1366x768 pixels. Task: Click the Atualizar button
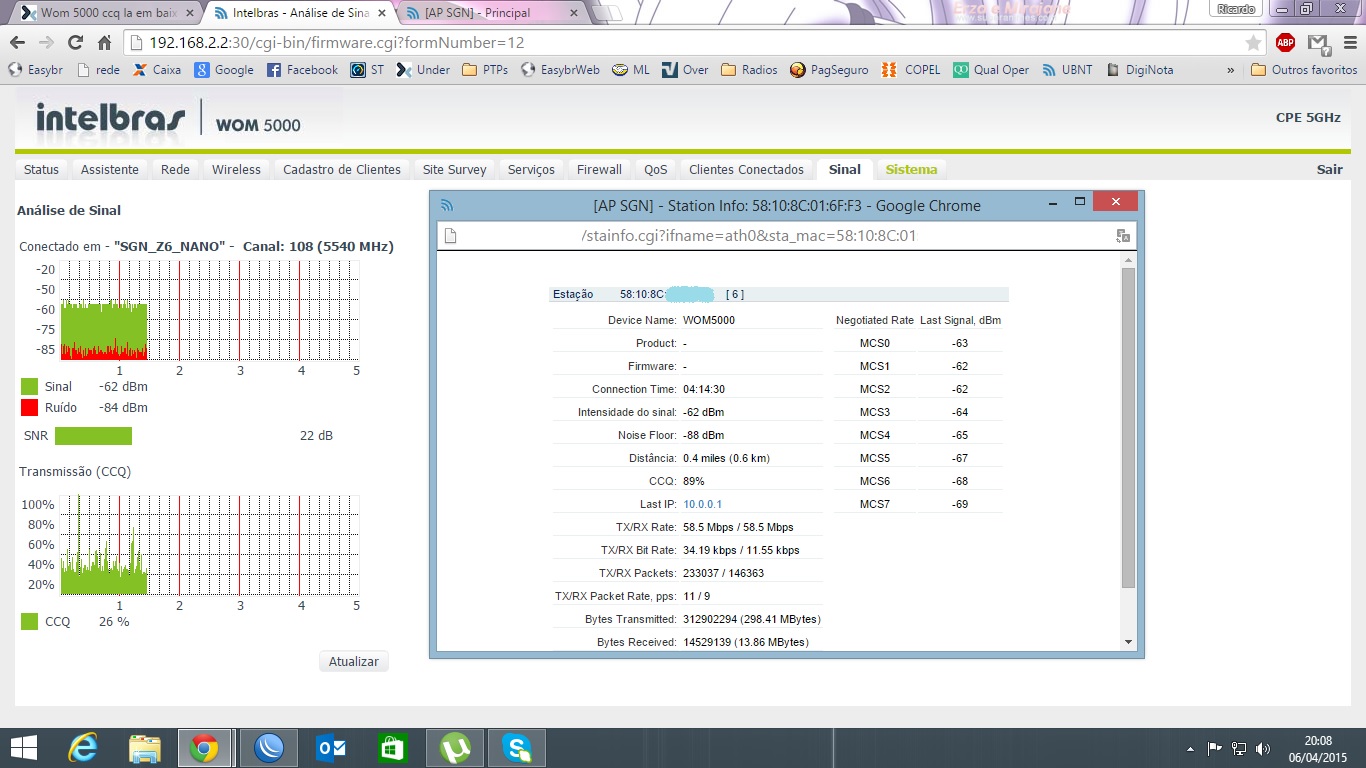click(354, 662)
